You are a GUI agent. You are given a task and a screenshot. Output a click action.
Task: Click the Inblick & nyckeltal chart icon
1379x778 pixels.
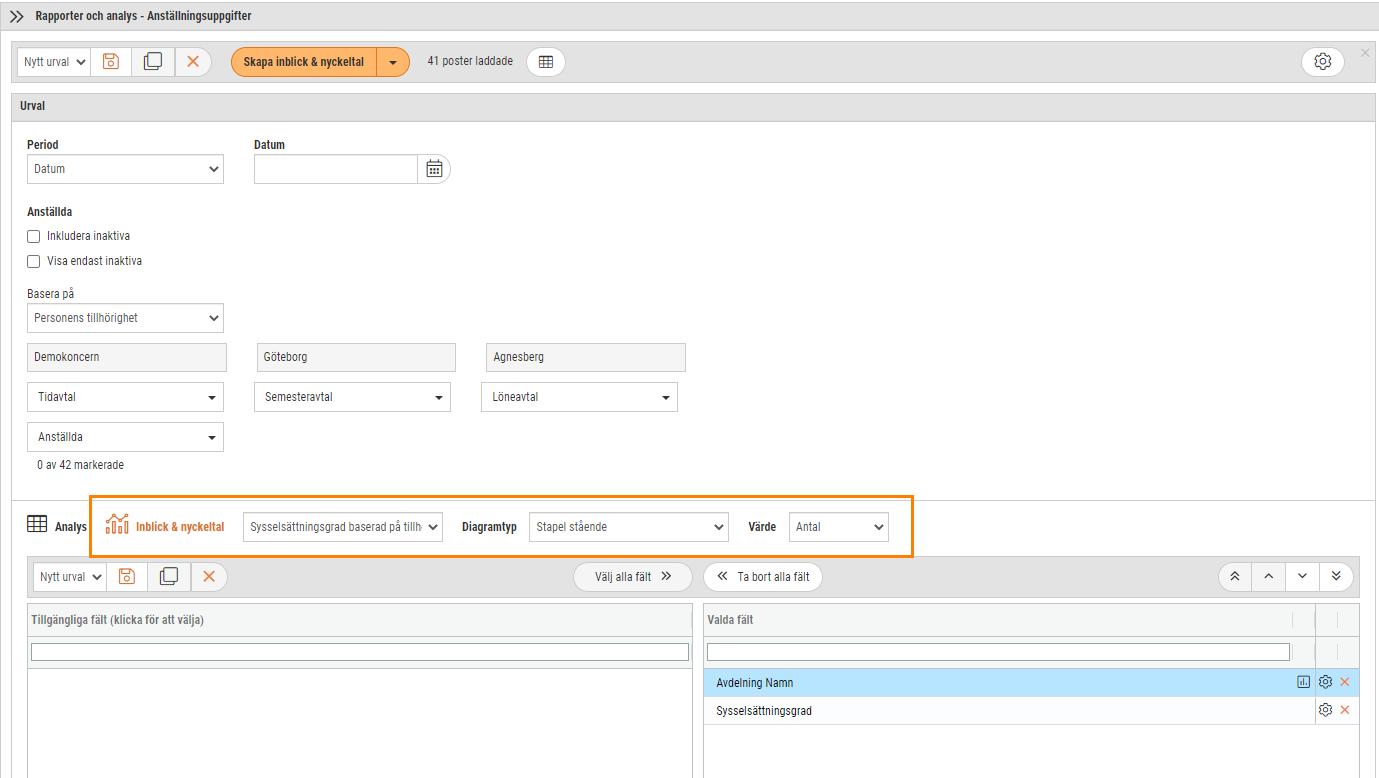117,524
